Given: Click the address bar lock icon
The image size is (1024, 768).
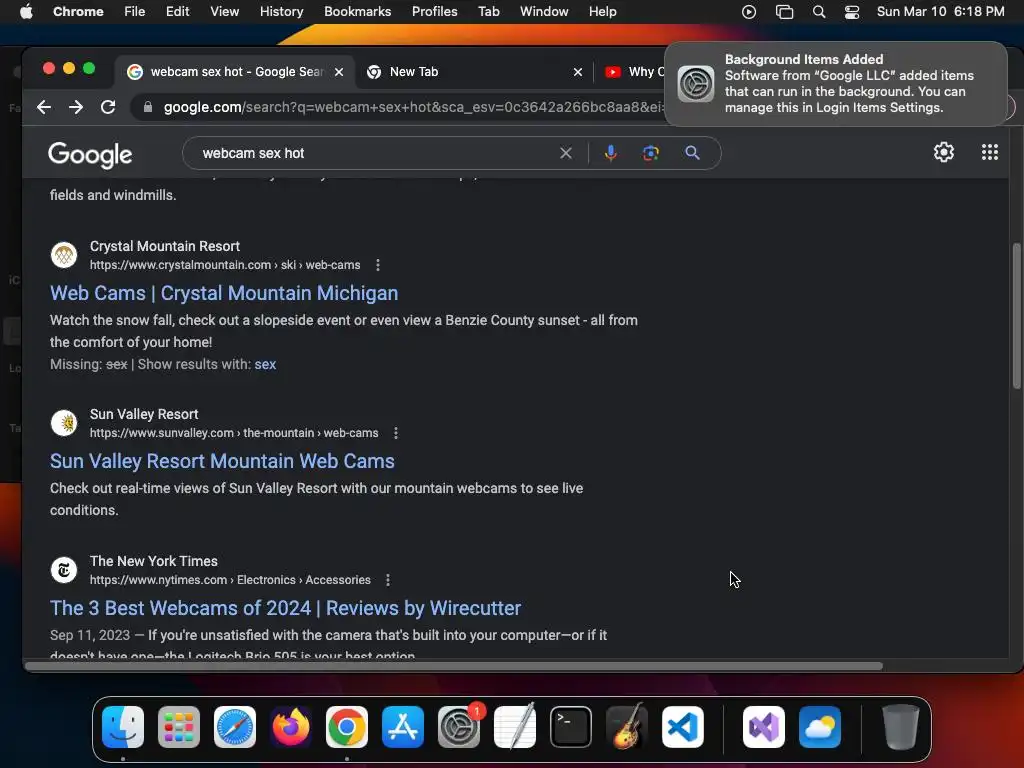Looking at the screenshot, I should pos(148,107).
